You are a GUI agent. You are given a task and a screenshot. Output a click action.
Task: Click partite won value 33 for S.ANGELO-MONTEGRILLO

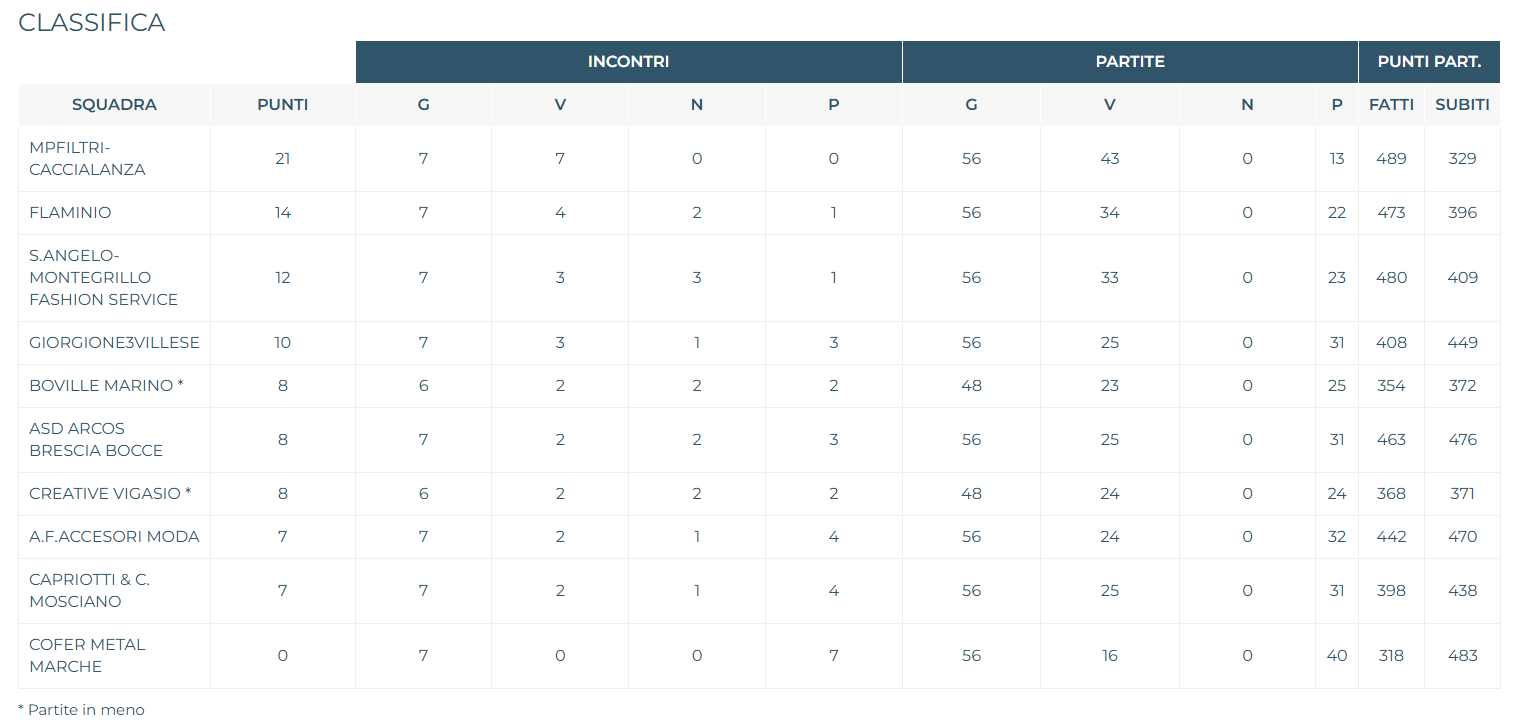(x=1110, y=278)
